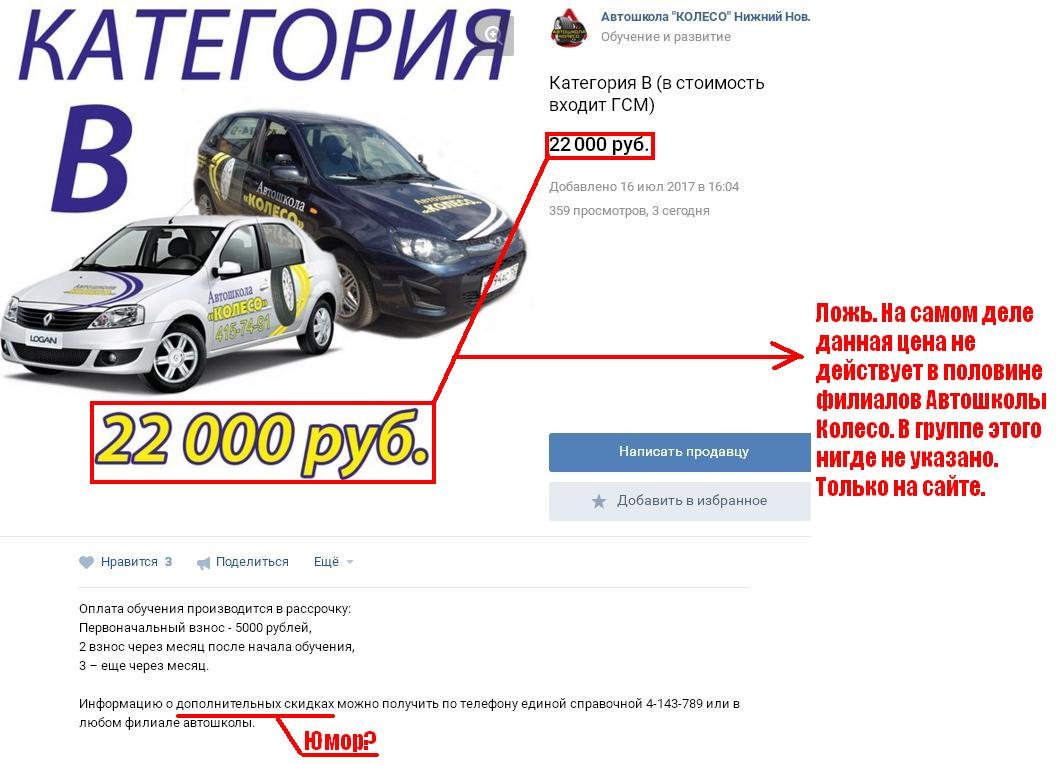Expand the Ещё dropdown menu
Viewport: 1058px width, 764px height.
333,562
